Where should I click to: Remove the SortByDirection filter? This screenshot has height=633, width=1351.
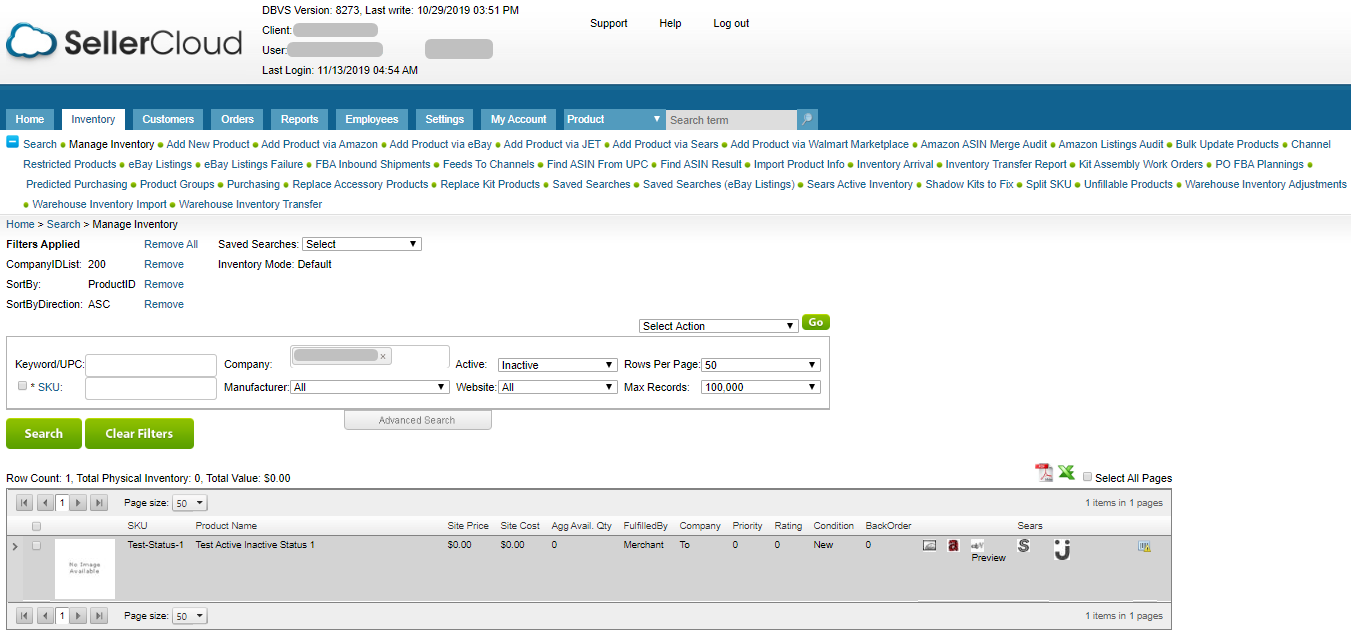[164, 304]
